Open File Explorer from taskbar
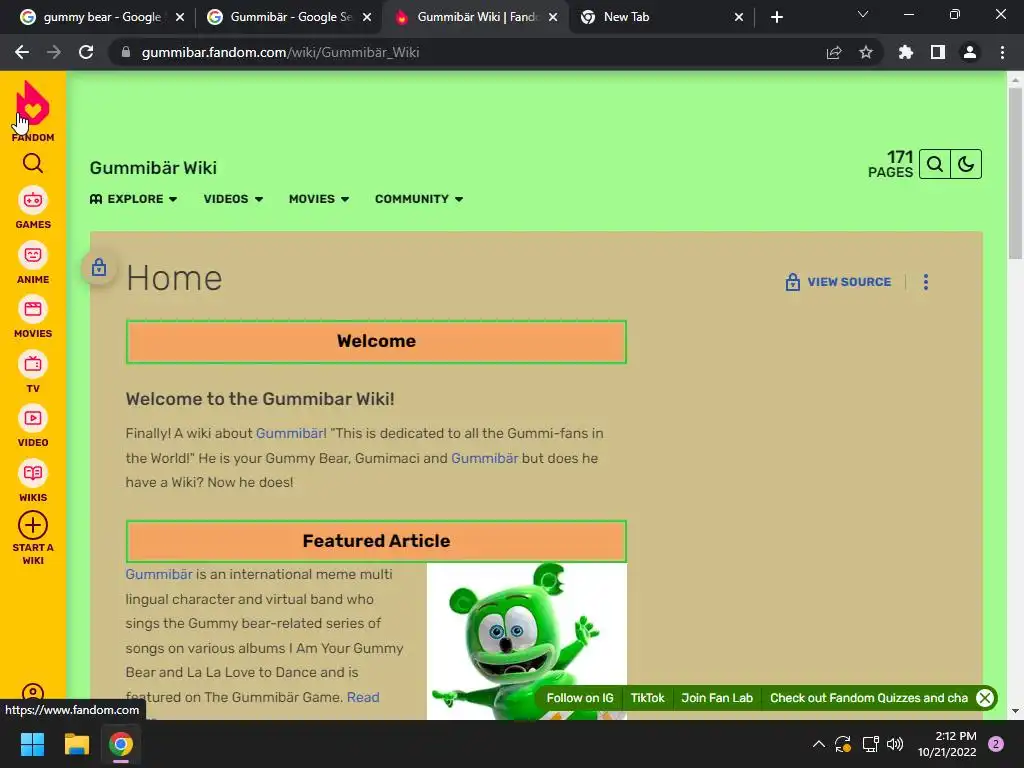 (x=76, y=744)
